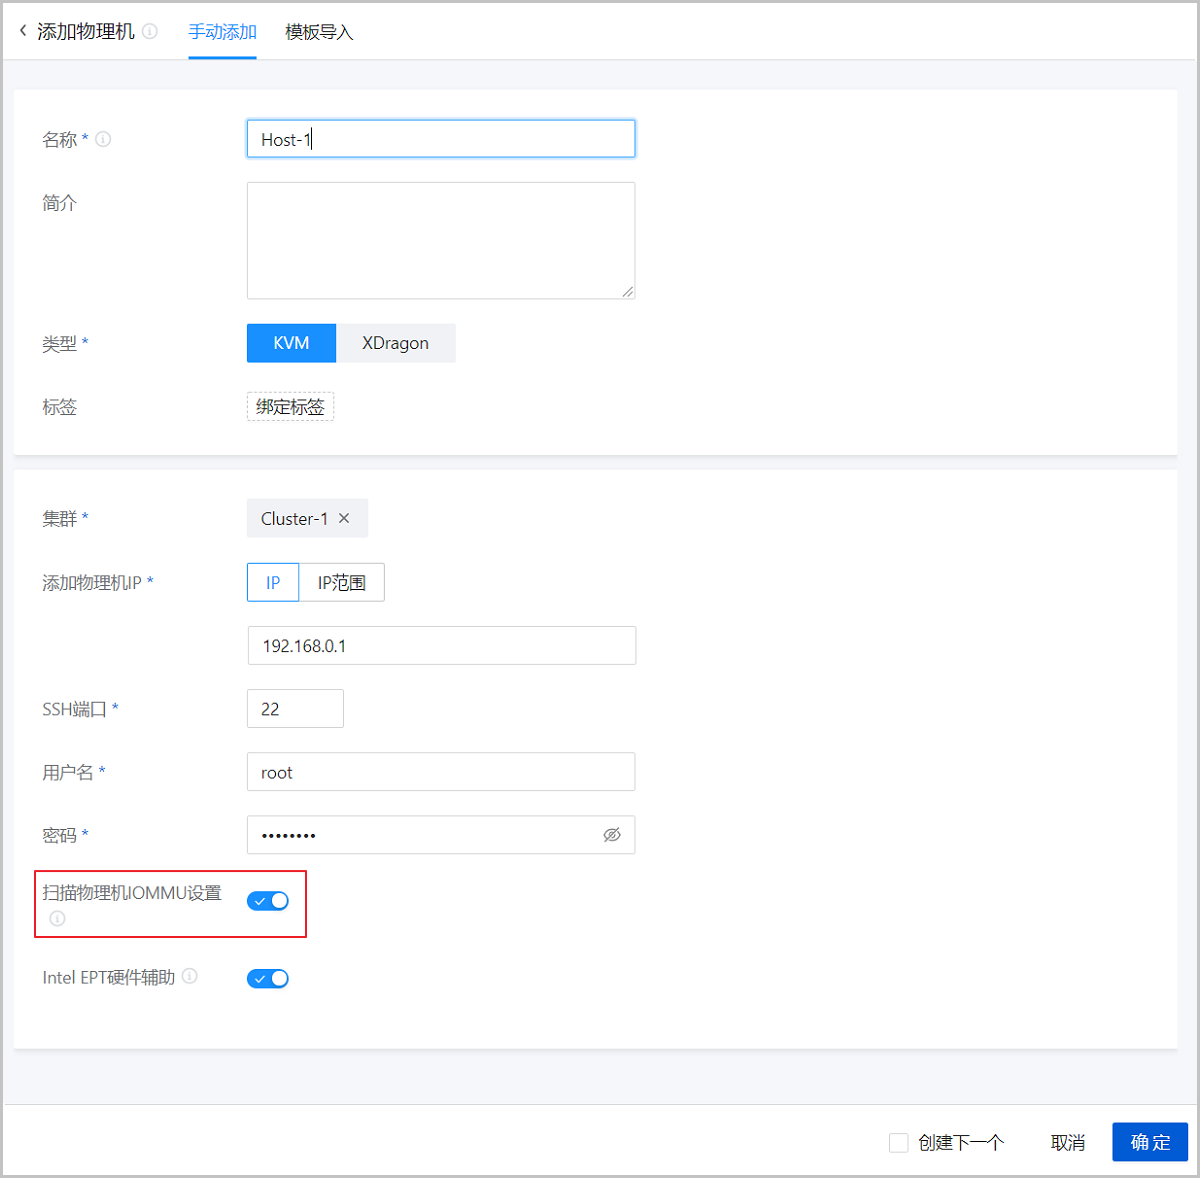Click the 192.168.0.1 IP address field
The image size is (1200, 1178).
440,645
